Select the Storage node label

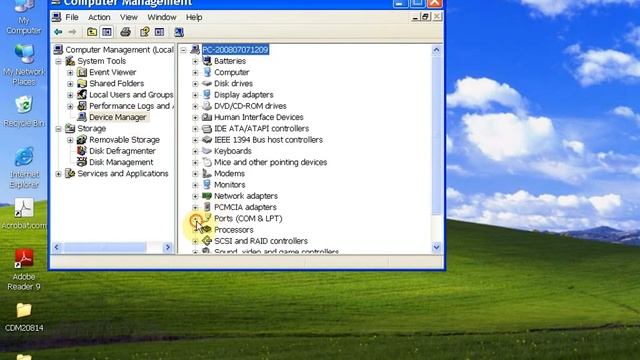(x=92, y=129)
